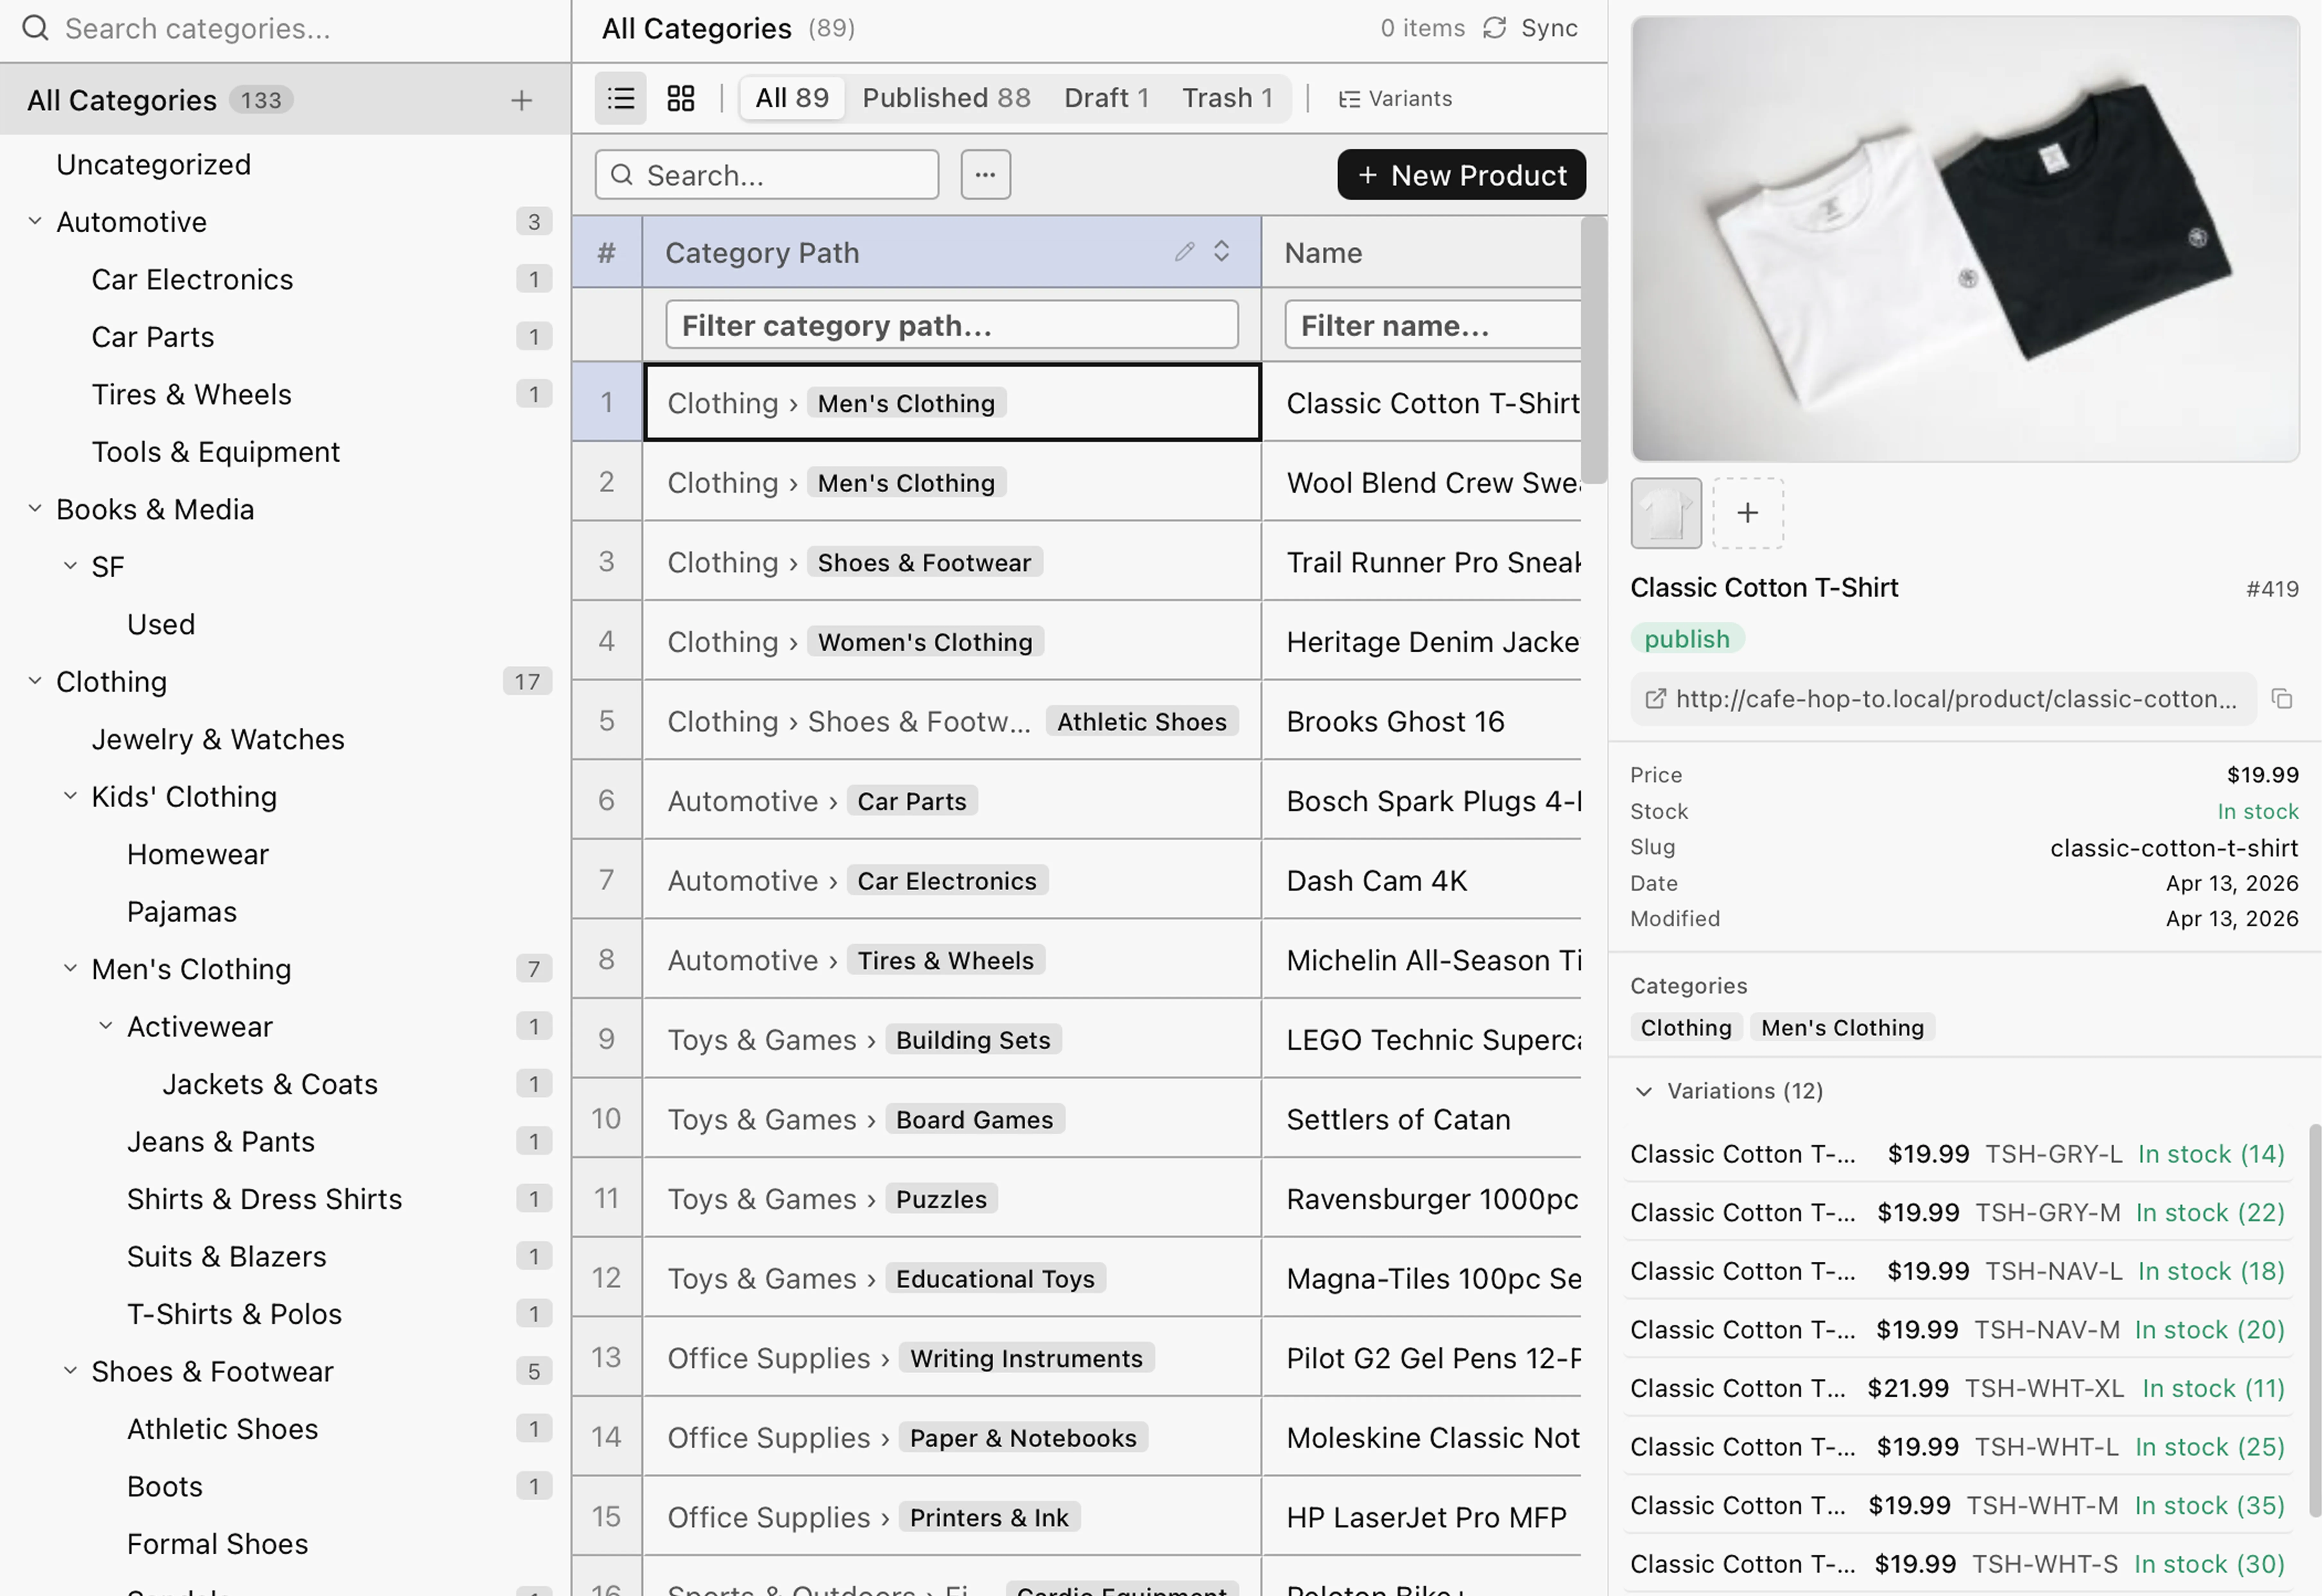Viewport: 2322px width, 1596px height.
Task: Click row number 13 in the table
Action: tap(606, 1357)
